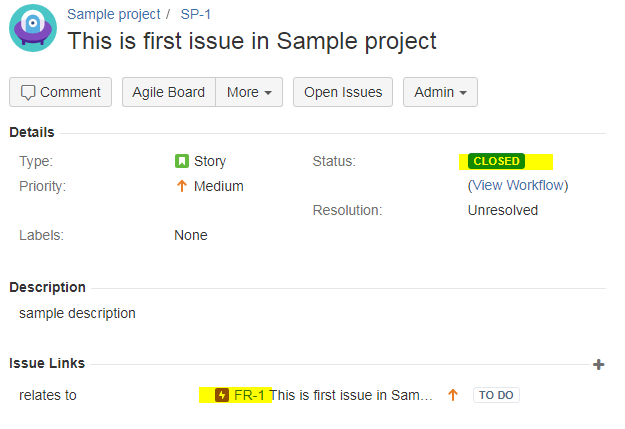Open the SP-1 issue key link
The height and width of the screenshot is (429, 625).
click(x=195, y=14)
